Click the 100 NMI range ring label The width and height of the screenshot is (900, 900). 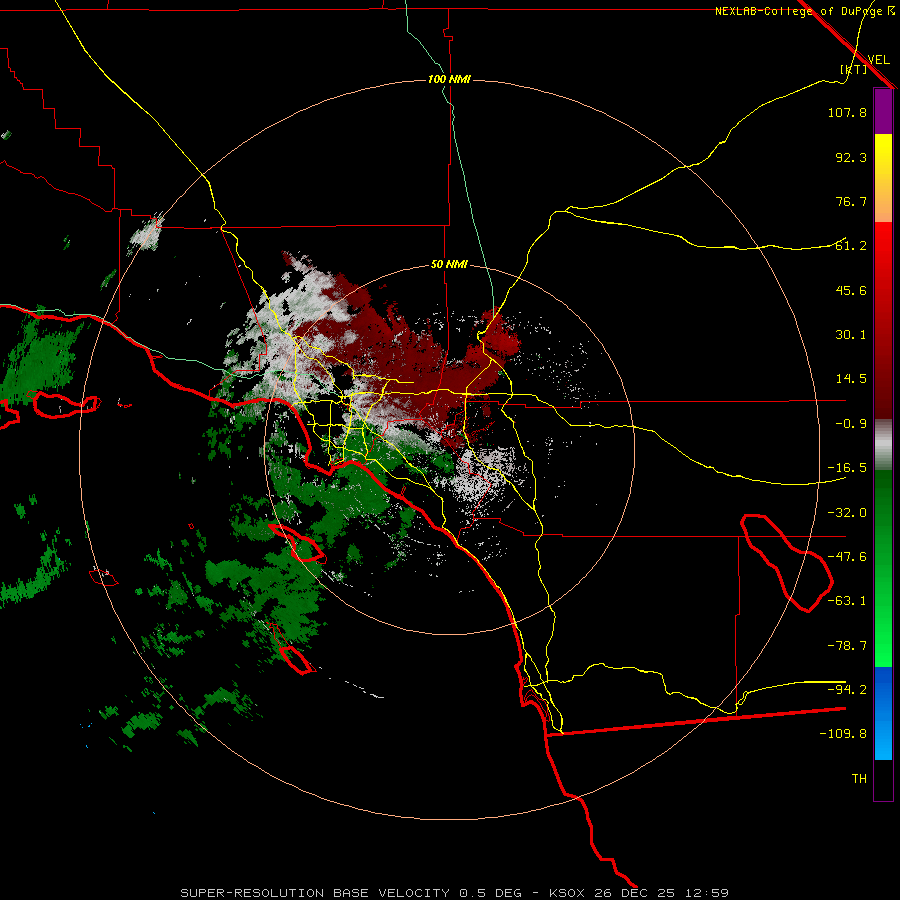pyautogui.click(x=449, y=79)
